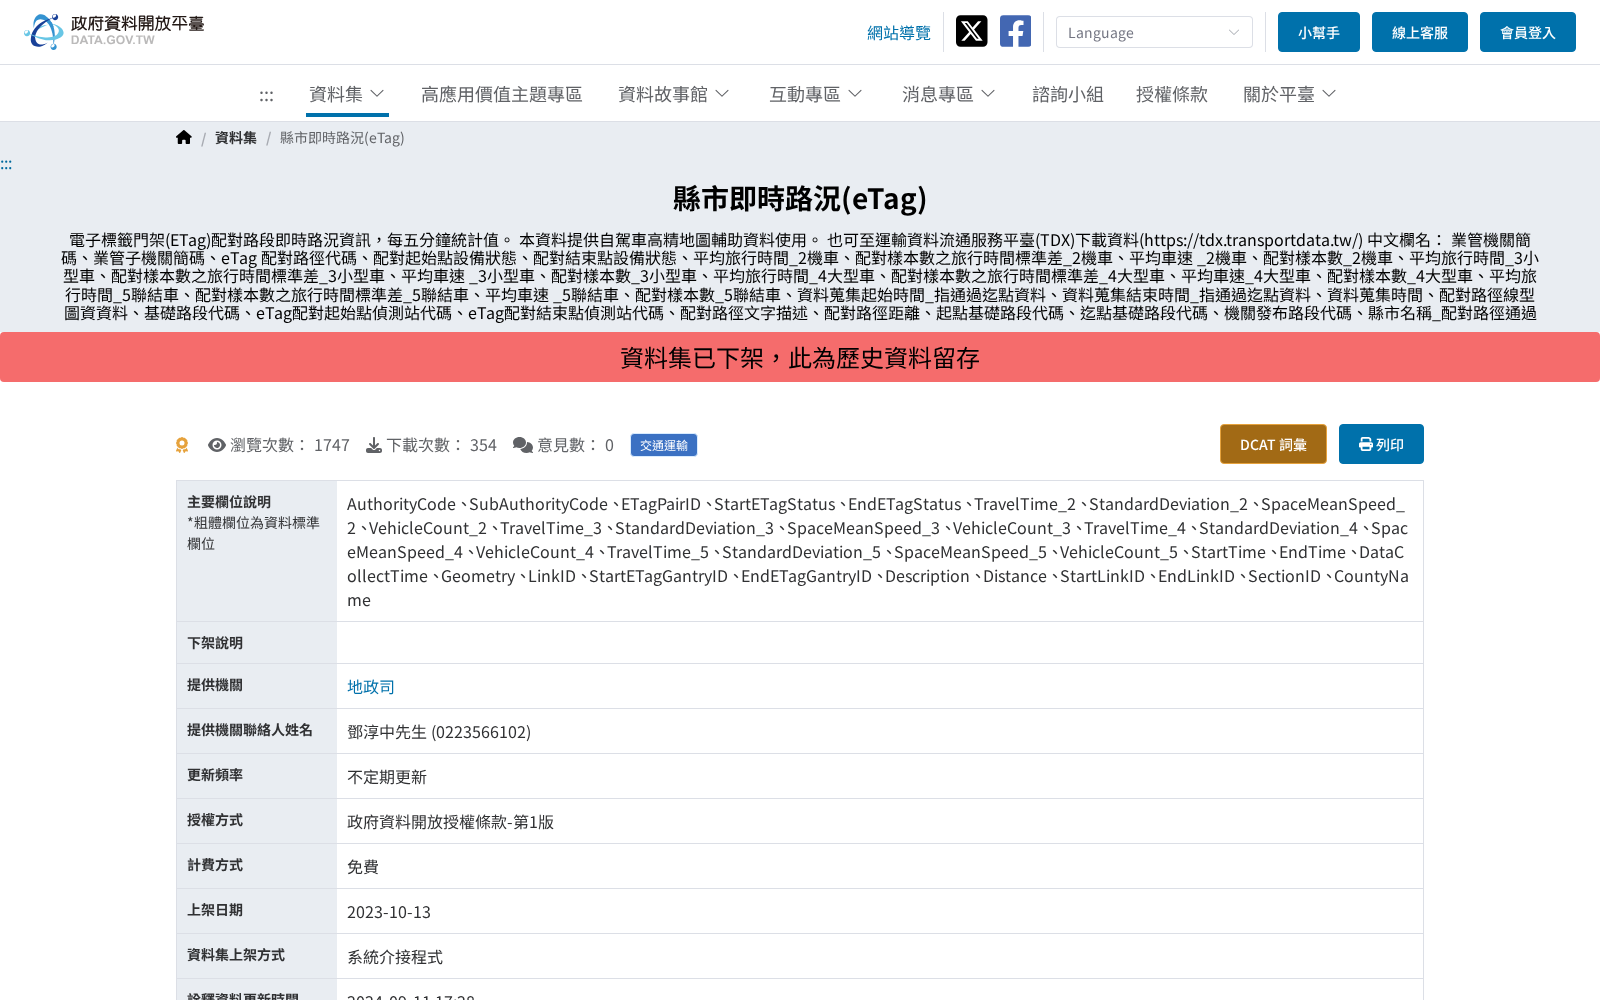Click the 縣市即時路況(eTag) breadcrumb text
This screenshot has height=1000, width=1600.
pyautogui.click(x=342, y=138)
